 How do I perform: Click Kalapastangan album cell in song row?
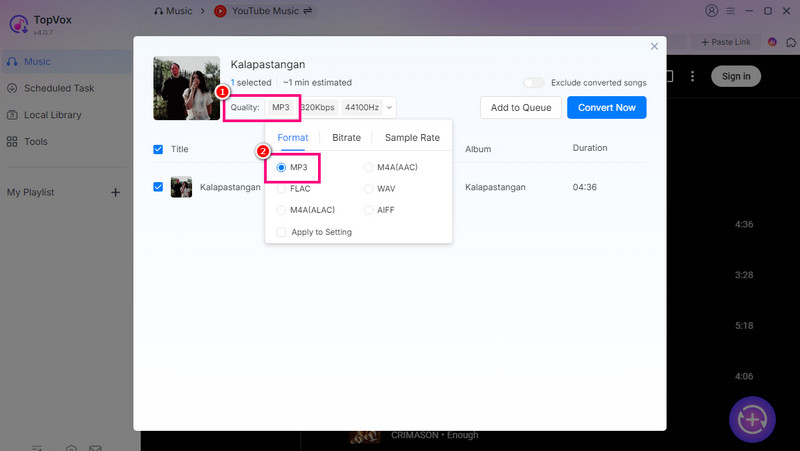[x=495, y=187]
